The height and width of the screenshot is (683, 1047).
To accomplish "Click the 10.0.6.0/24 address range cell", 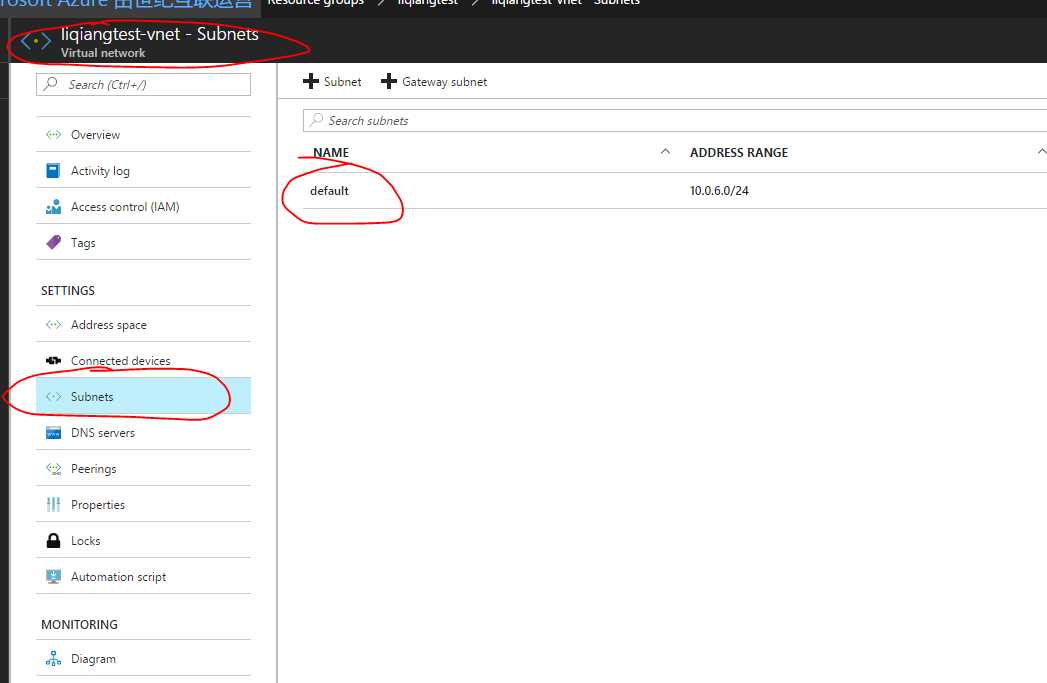I will [719, 191].
